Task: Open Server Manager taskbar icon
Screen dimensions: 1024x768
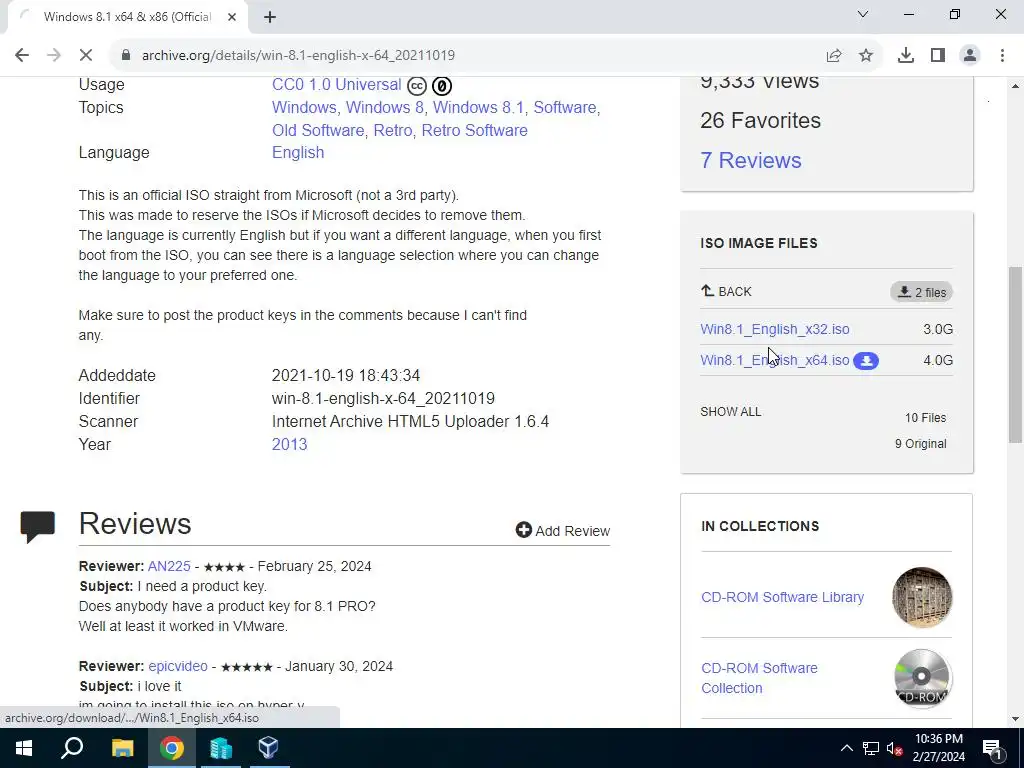Action: (x=221, y=748)
